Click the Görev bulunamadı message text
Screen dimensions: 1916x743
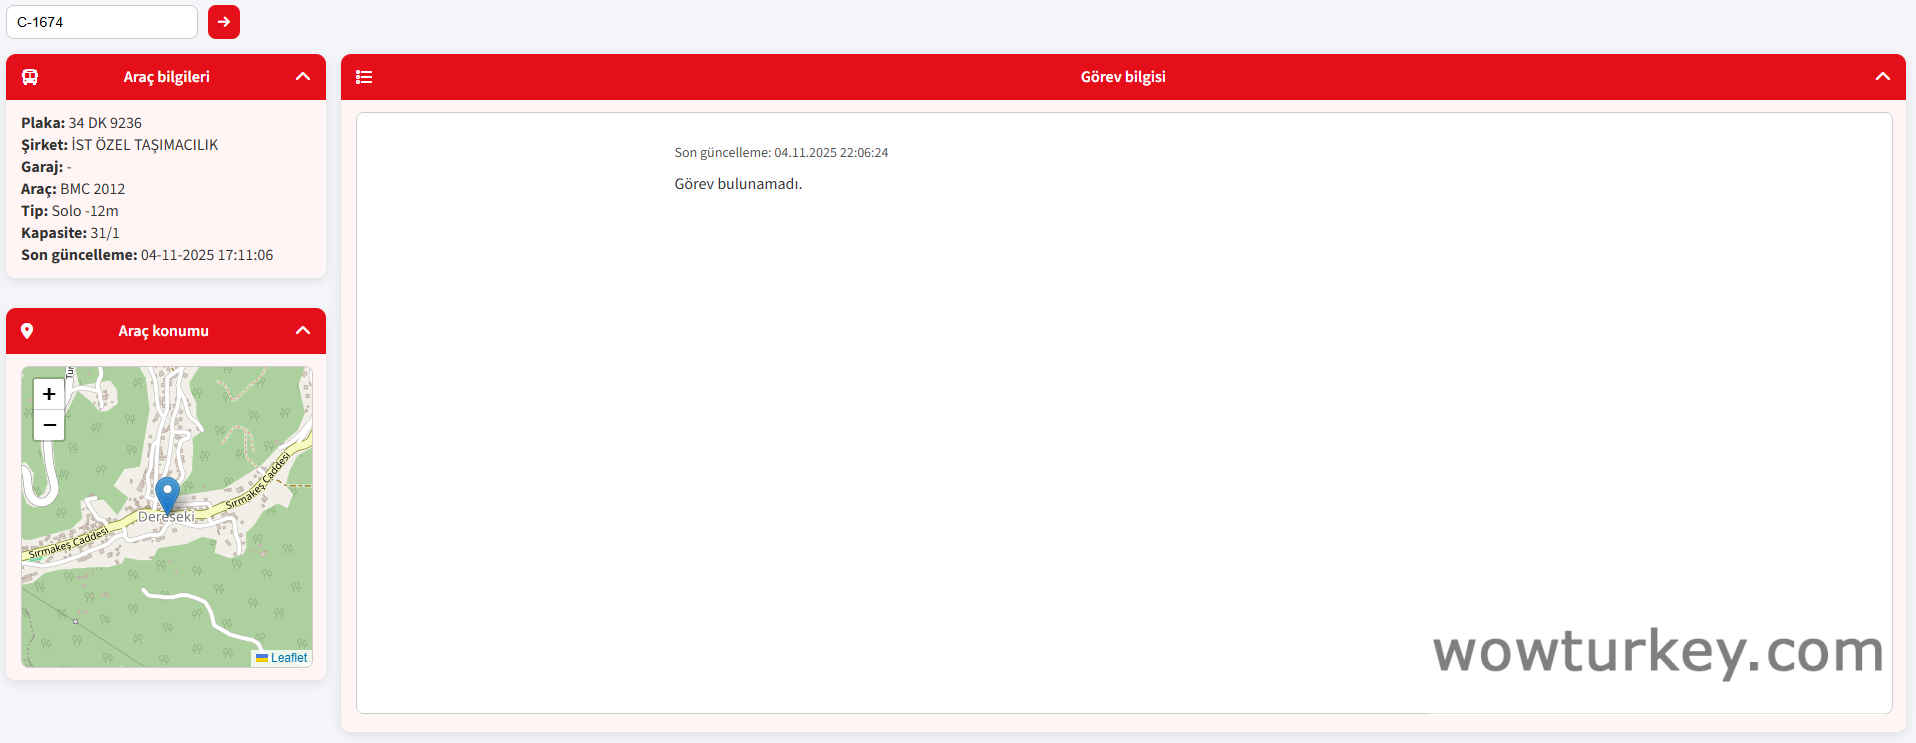(738, 184)
